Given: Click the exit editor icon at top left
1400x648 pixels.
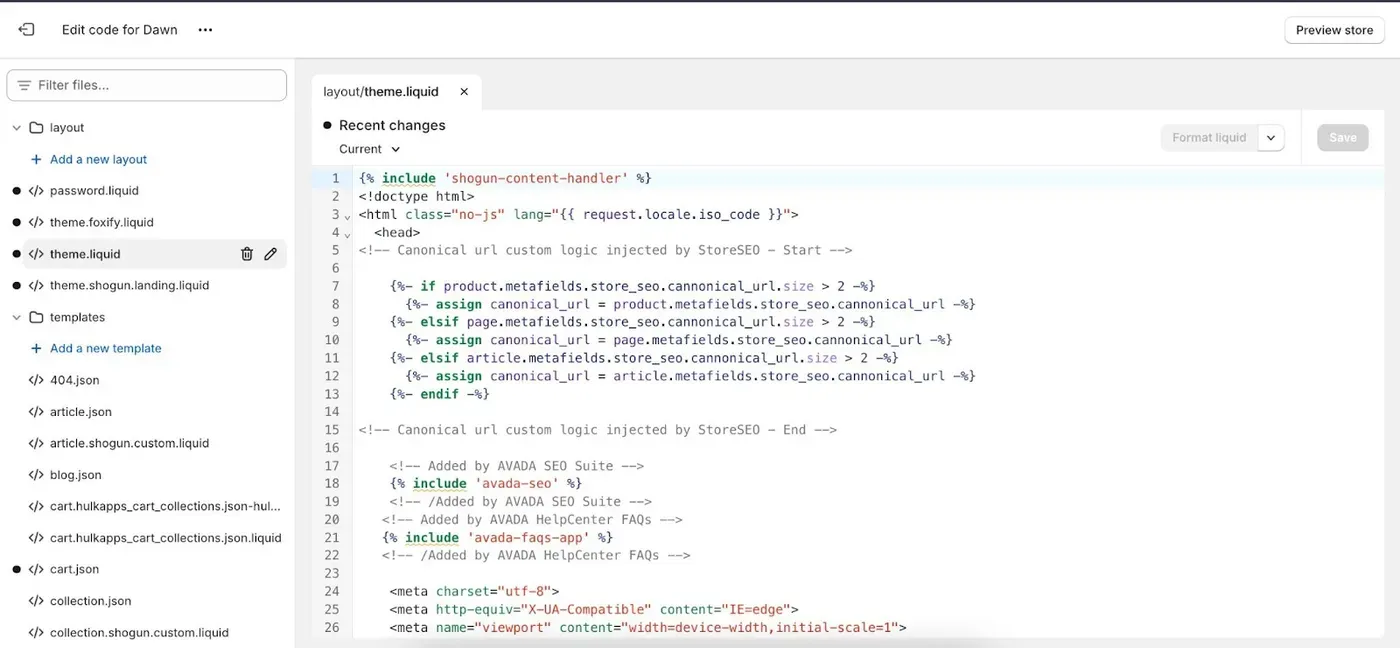Looking at the screenshot, I should (26, 30).
